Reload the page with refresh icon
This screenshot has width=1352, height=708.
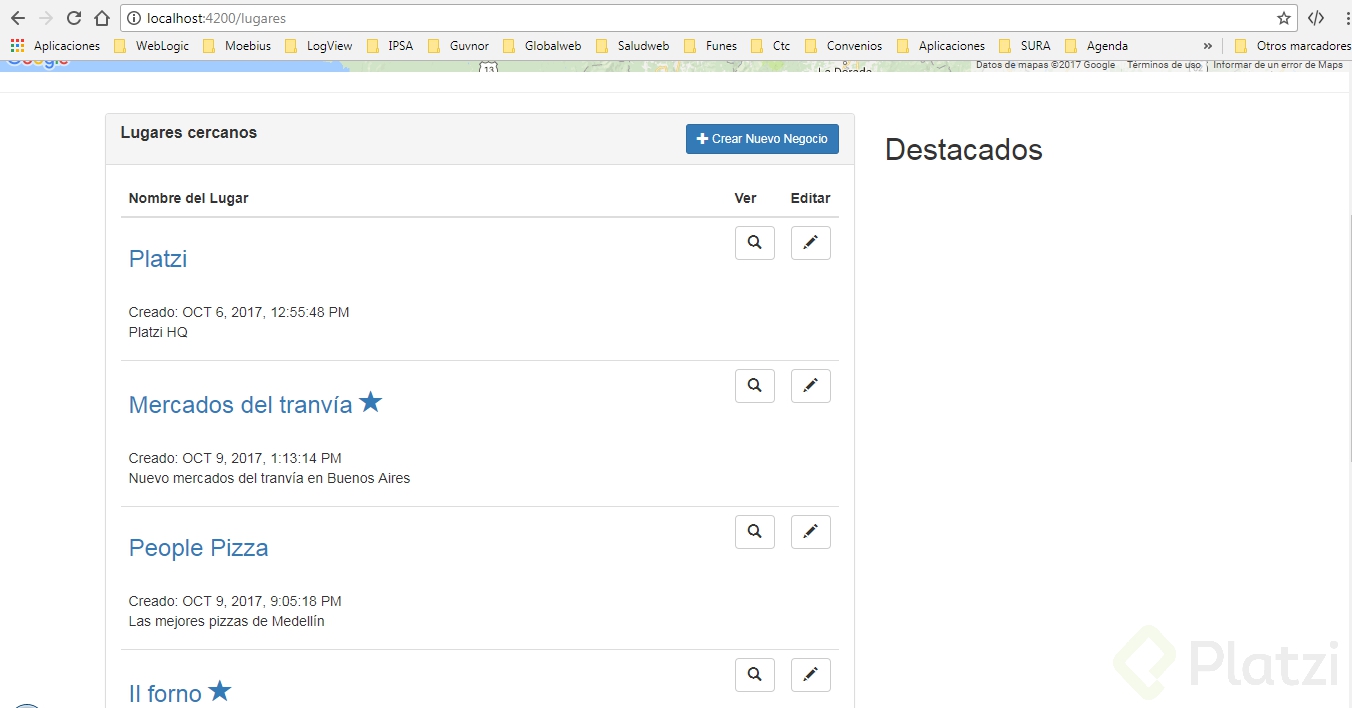(x=74, y=18)
